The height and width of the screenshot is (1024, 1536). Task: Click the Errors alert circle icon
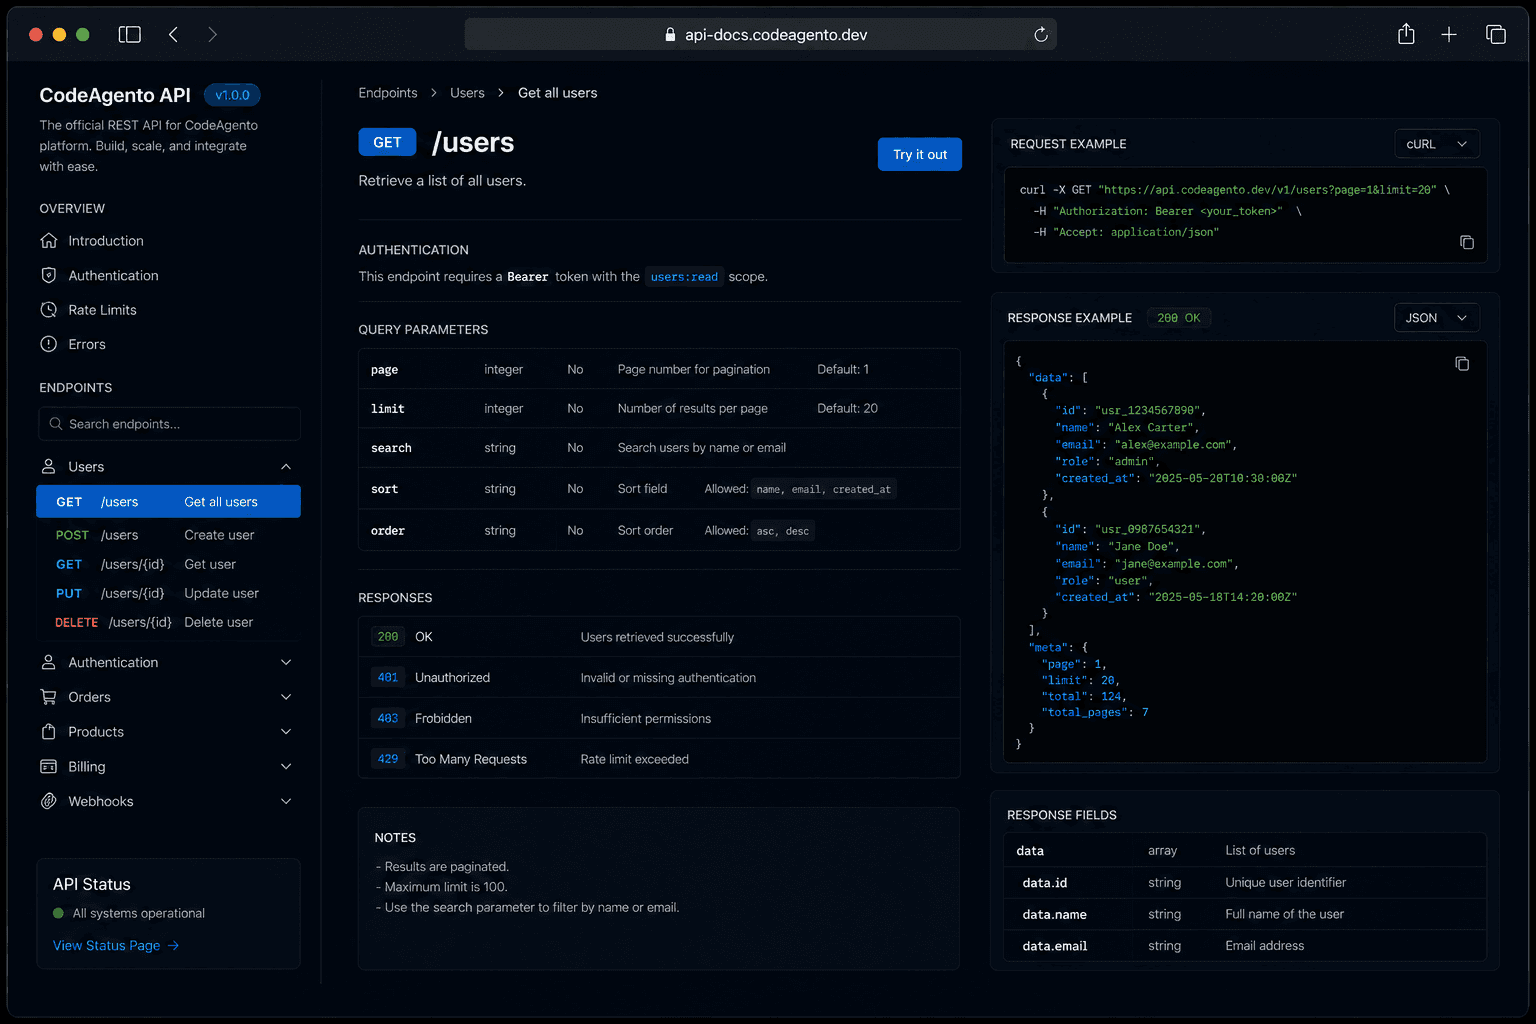[48, 344]
